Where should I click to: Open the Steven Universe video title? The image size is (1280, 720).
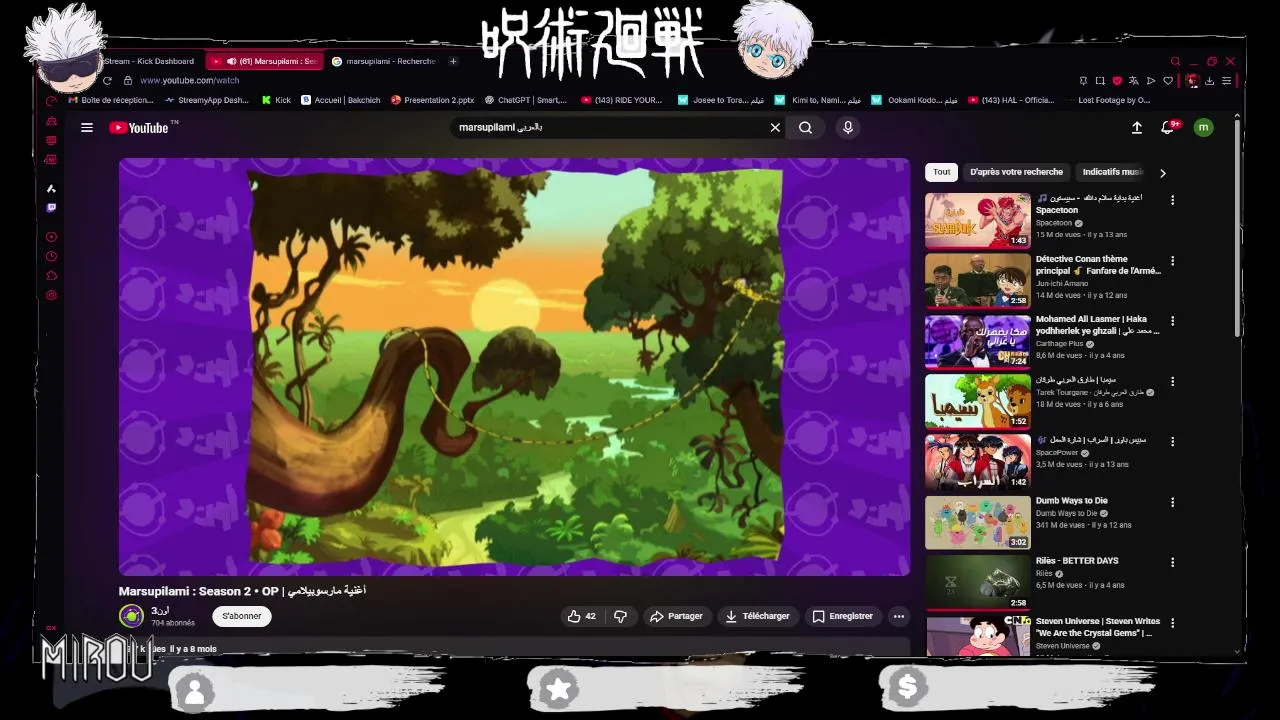click(1098, 627)
